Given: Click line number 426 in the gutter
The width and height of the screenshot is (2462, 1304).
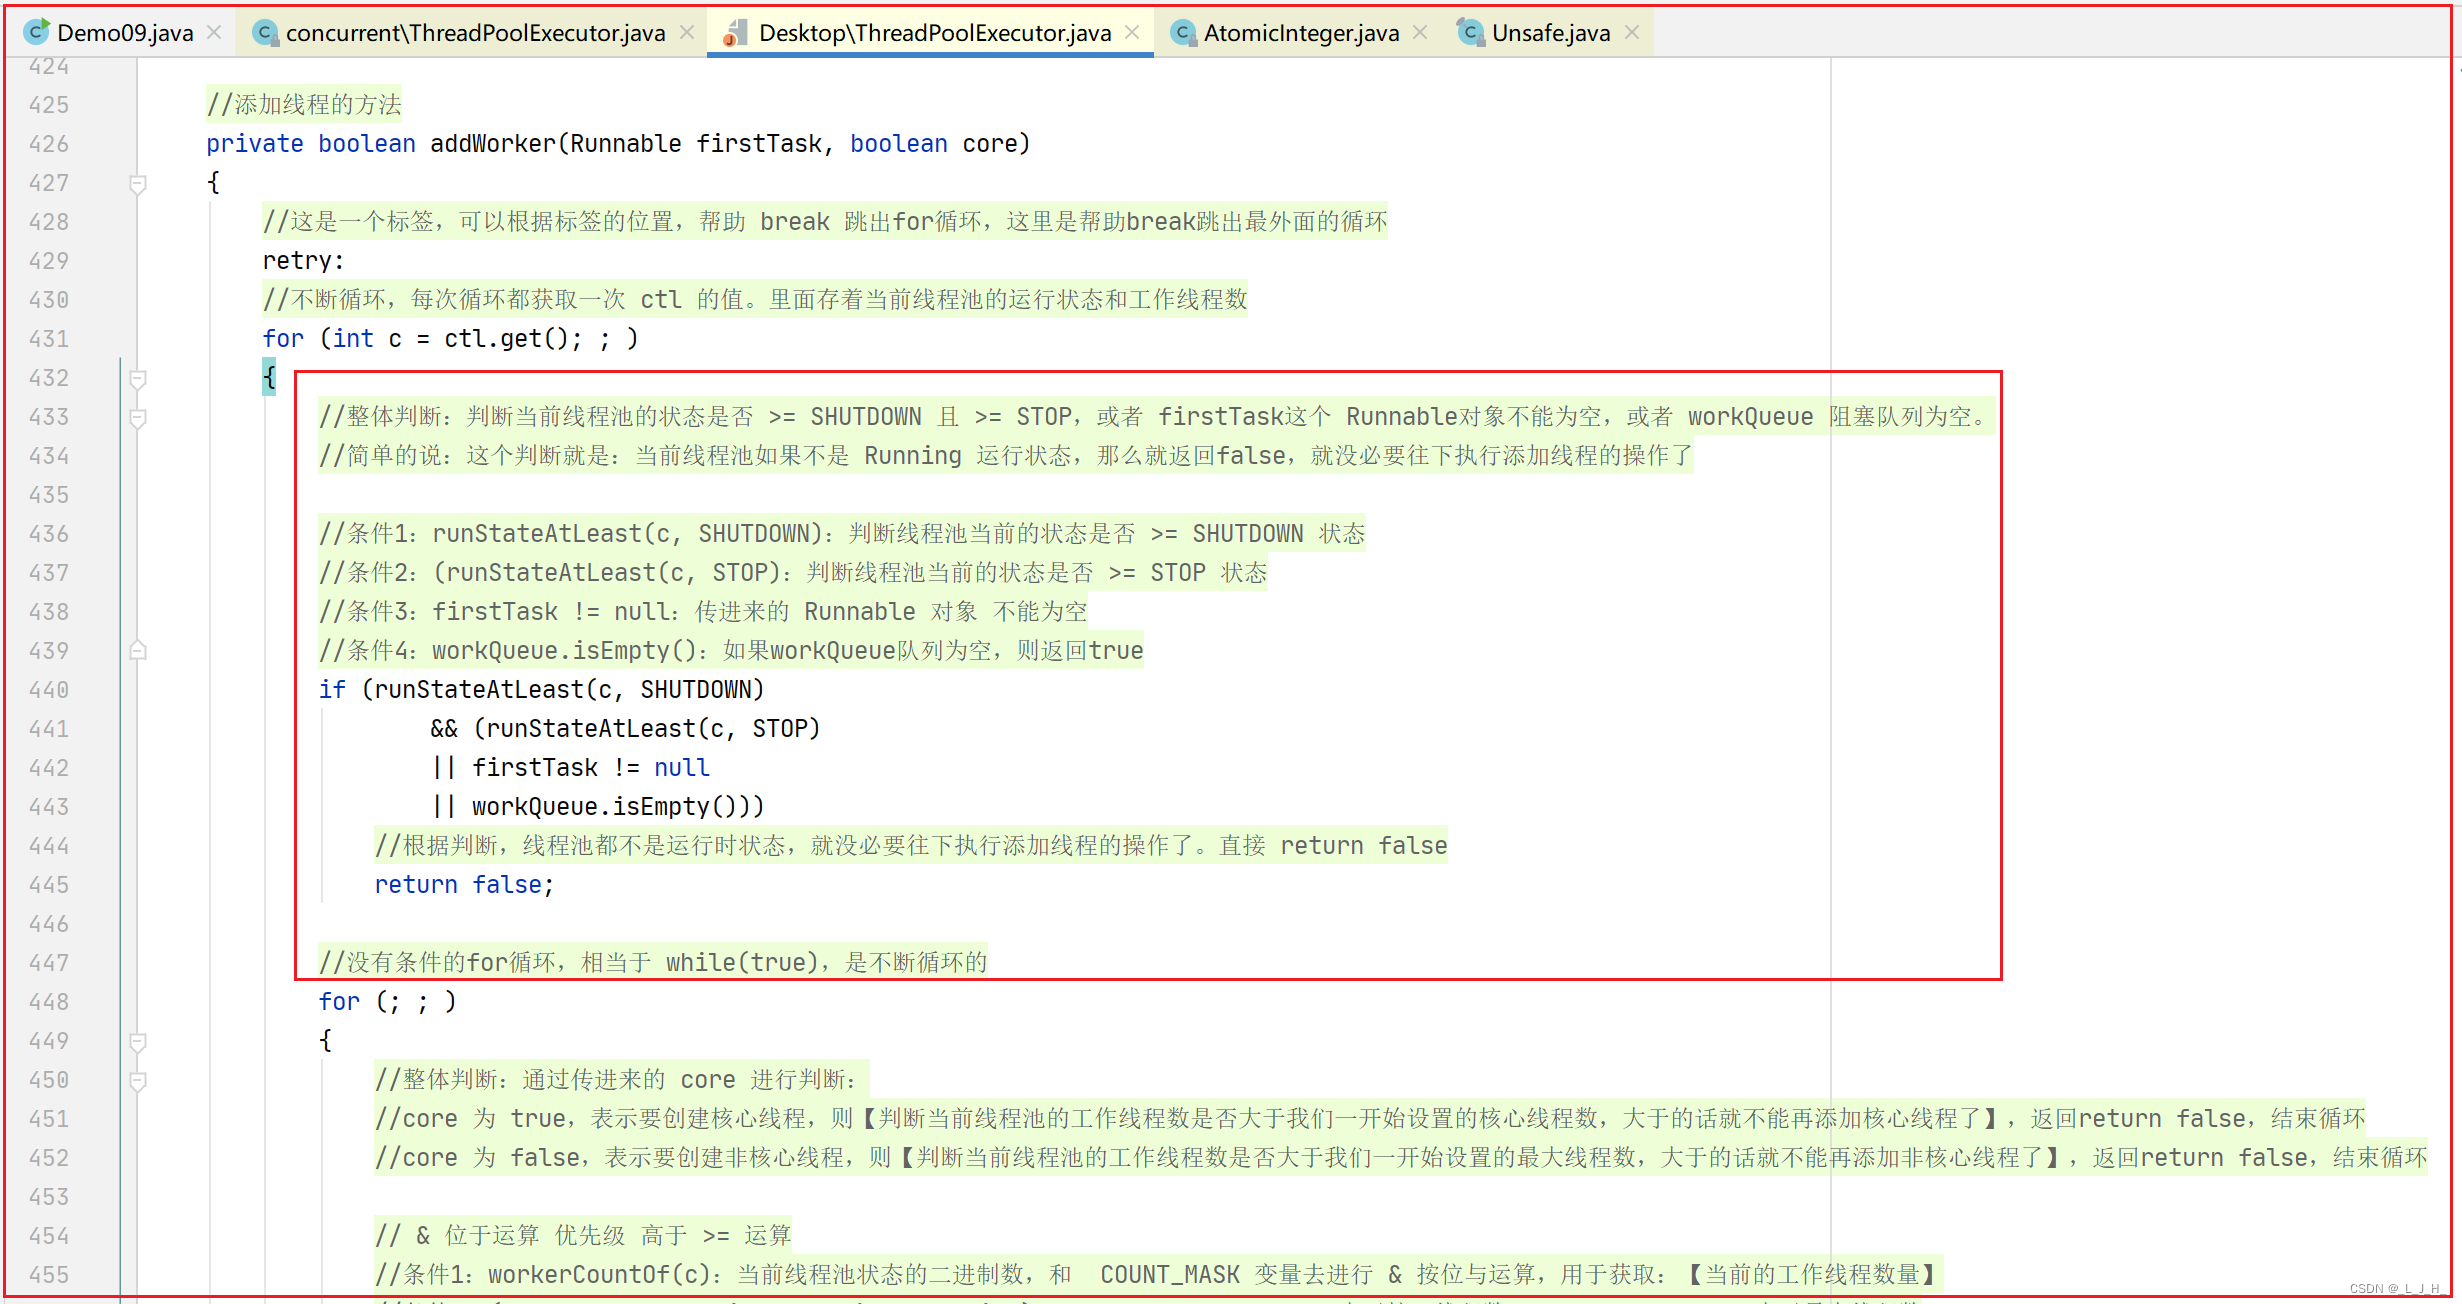Looking at the screenshot, I should point(49,144).
